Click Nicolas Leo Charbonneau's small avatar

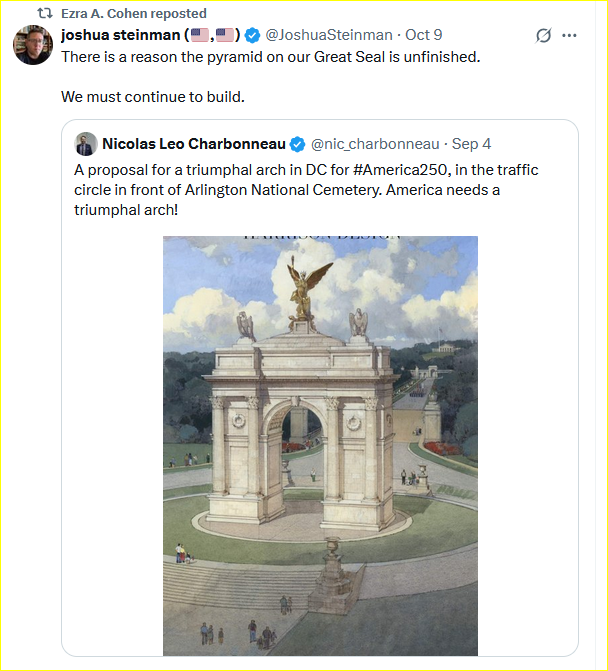coord(86,143)
